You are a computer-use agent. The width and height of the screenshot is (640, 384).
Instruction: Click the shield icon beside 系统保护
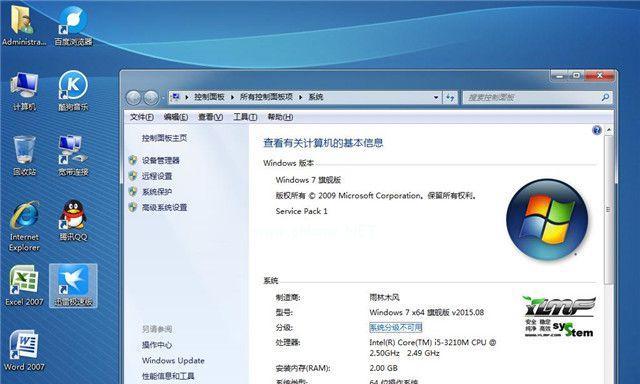(133, 191)
